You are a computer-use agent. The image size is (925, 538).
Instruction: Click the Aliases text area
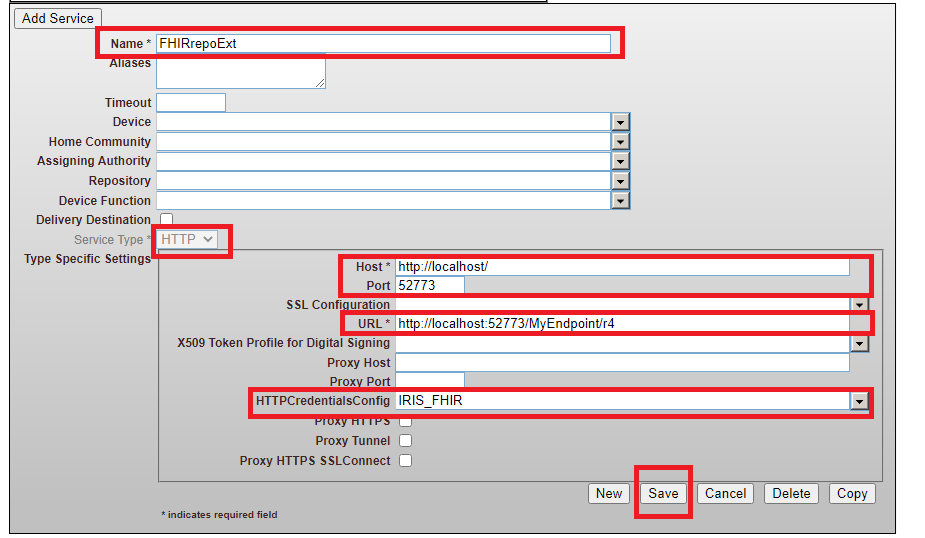click(240, 72)
